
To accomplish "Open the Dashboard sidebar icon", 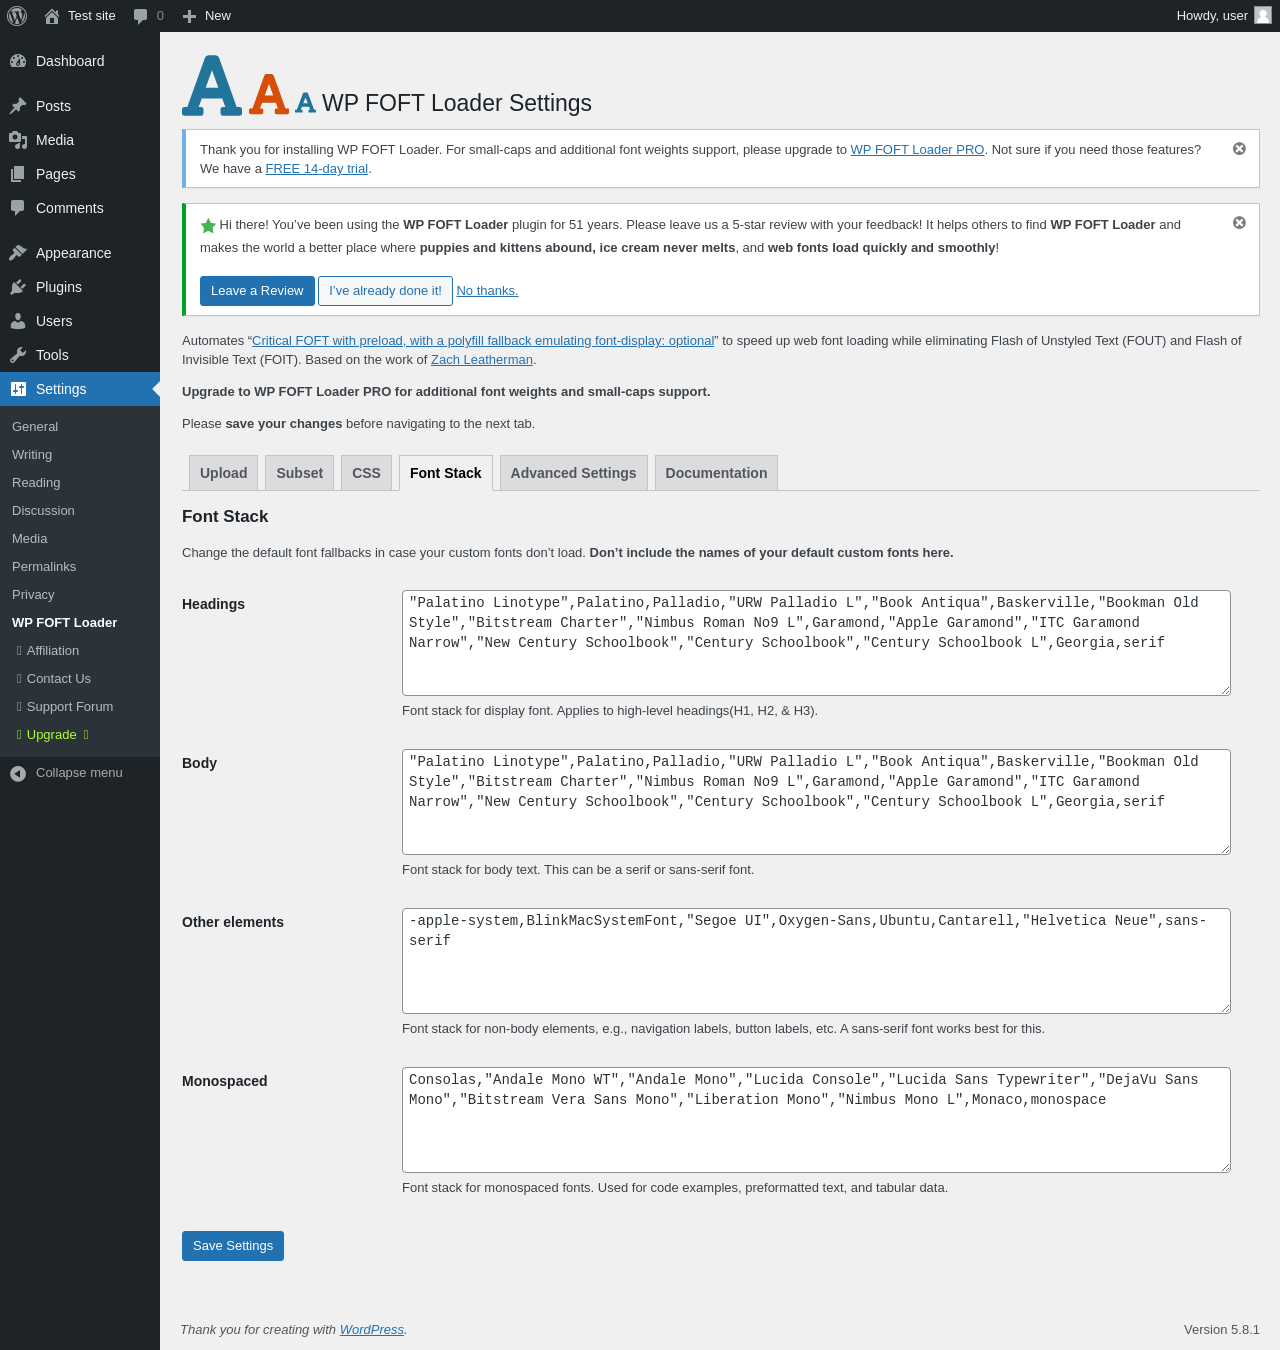I will point(18,61).
